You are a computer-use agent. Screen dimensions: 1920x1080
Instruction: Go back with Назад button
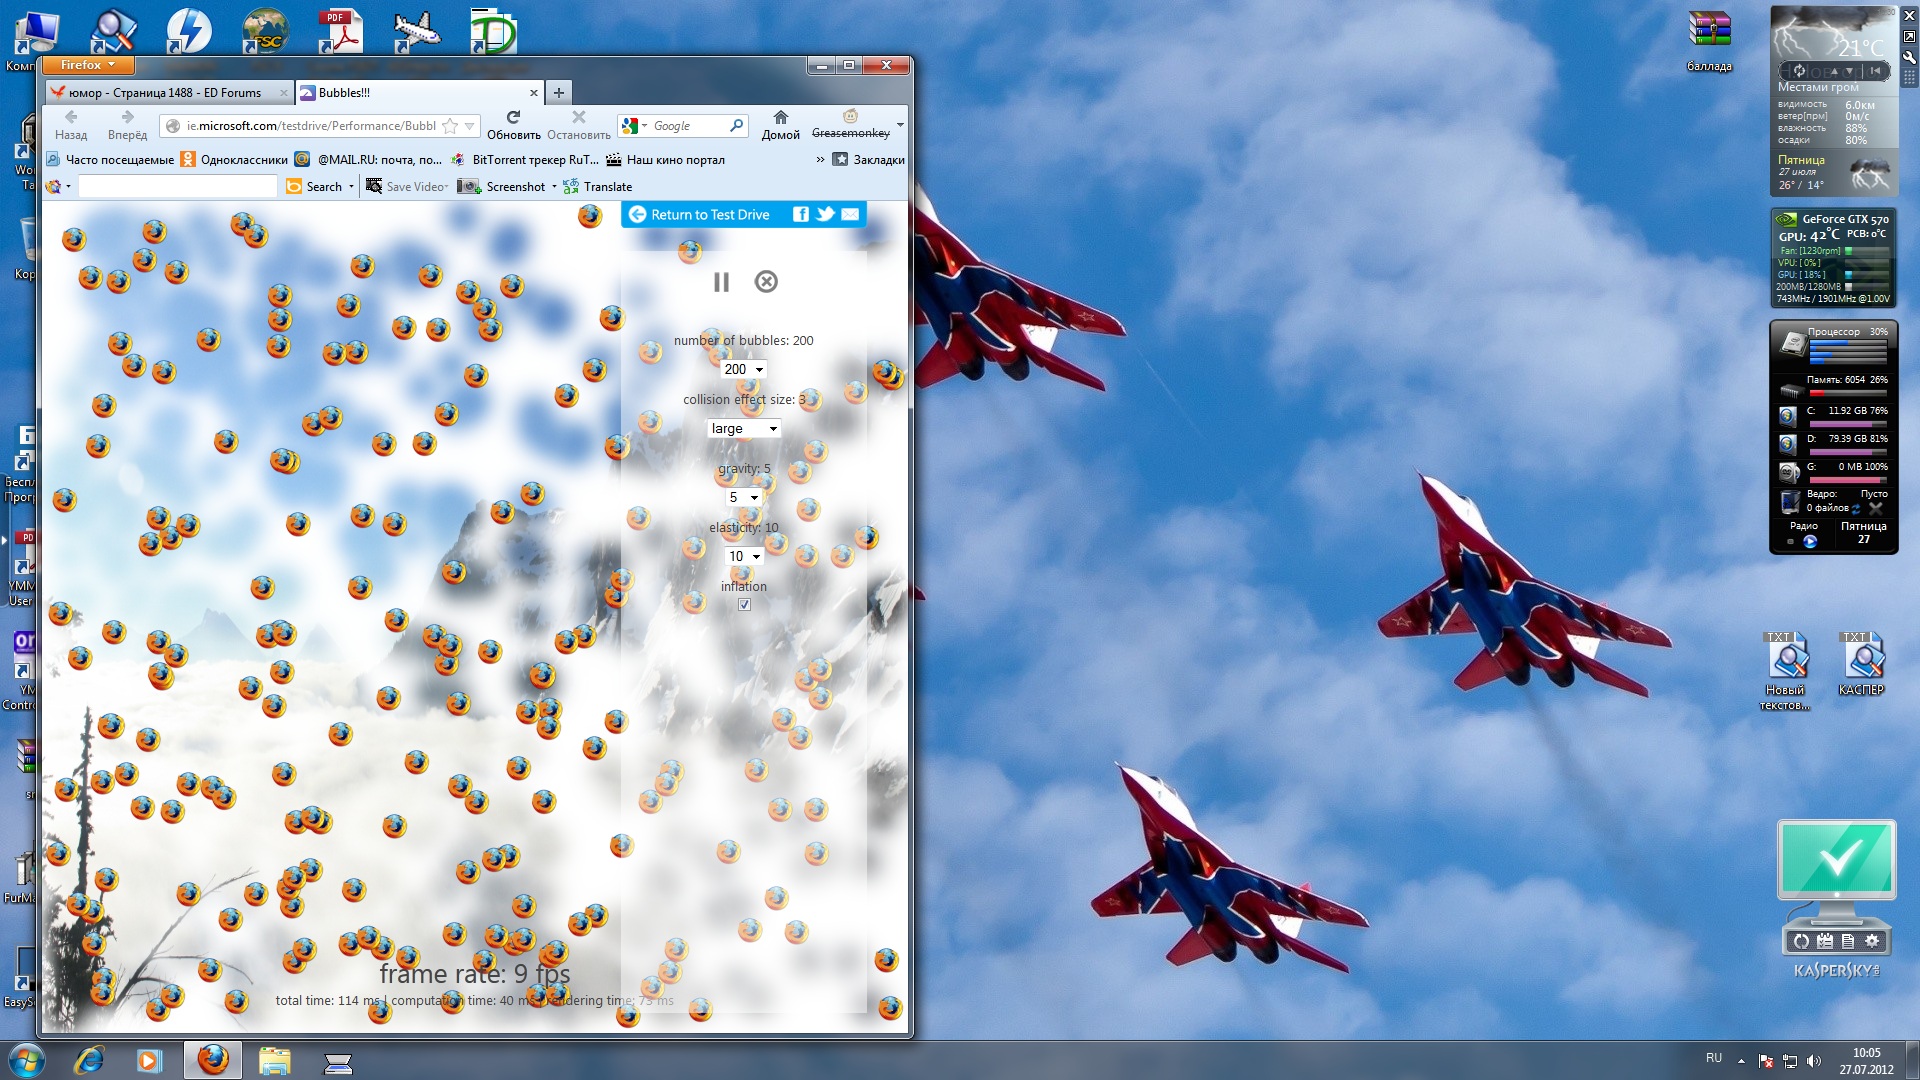click(x=71, y=125)
